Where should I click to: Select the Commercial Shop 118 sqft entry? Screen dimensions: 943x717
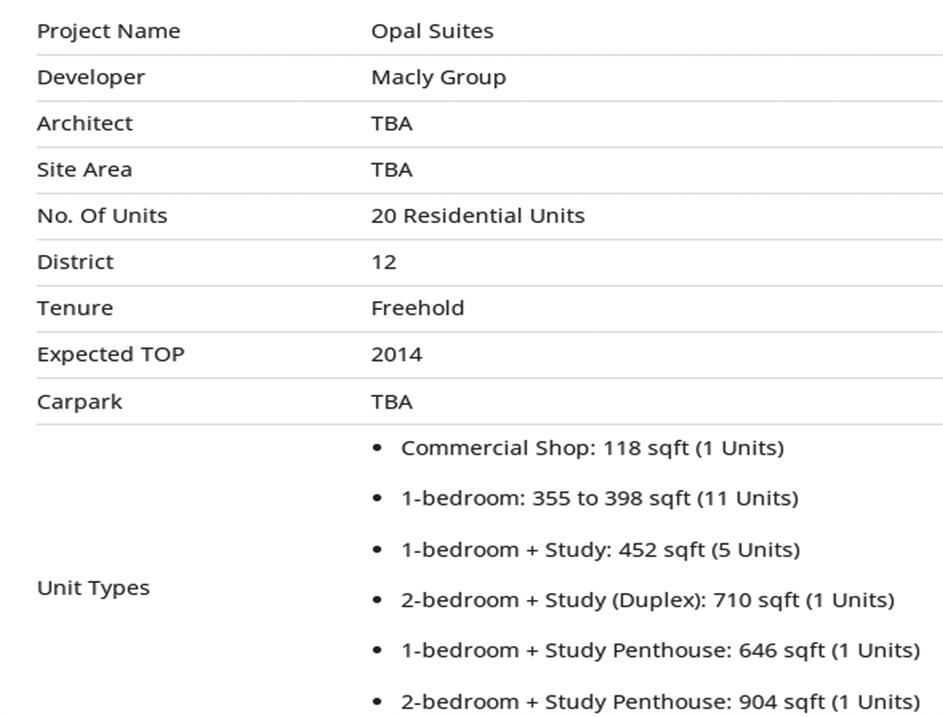coord(592,448)
